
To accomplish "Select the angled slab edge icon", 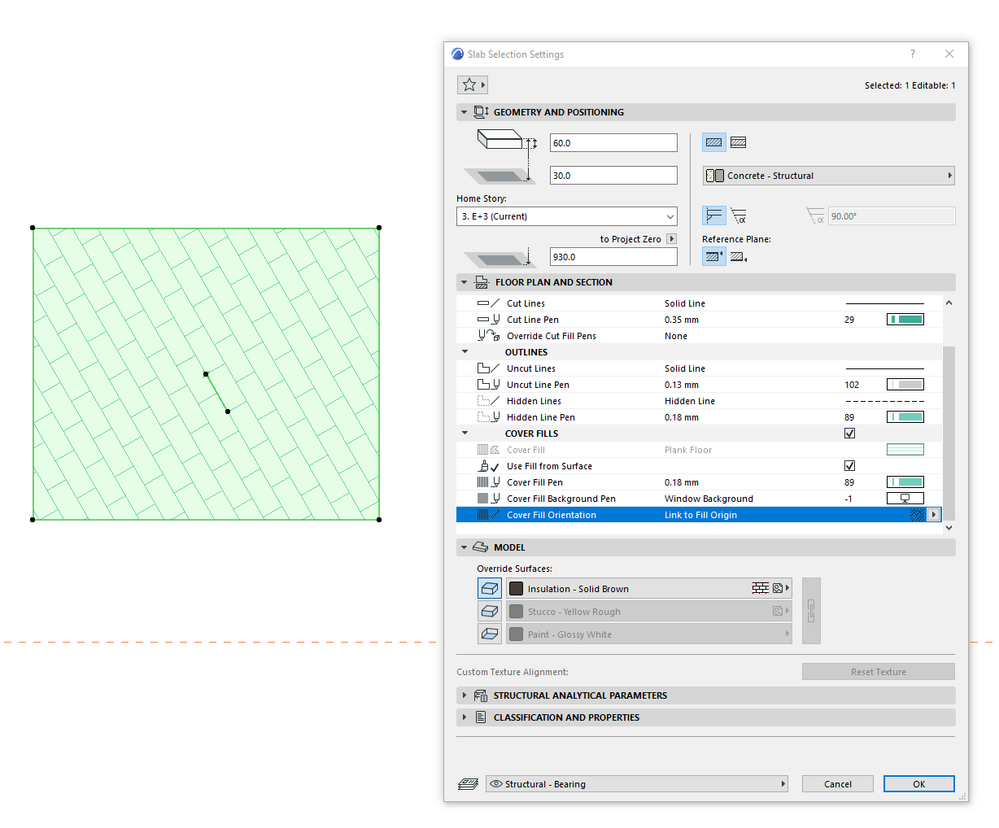I will [x=737, y=215].
